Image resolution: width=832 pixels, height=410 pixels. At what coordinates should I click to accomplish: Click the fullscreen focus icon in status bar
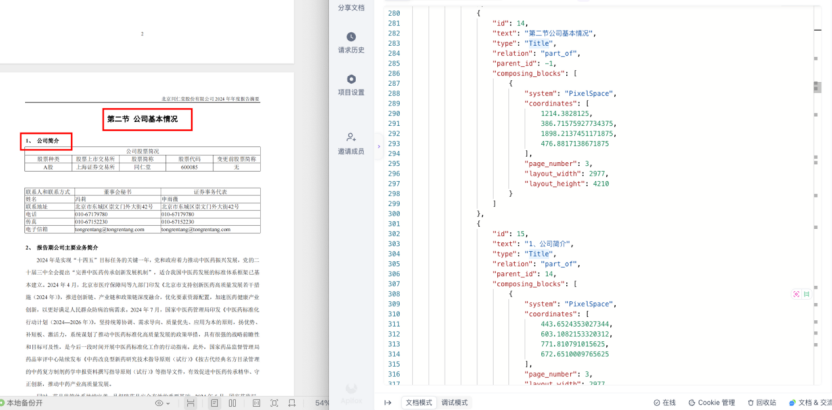point(274,403)
